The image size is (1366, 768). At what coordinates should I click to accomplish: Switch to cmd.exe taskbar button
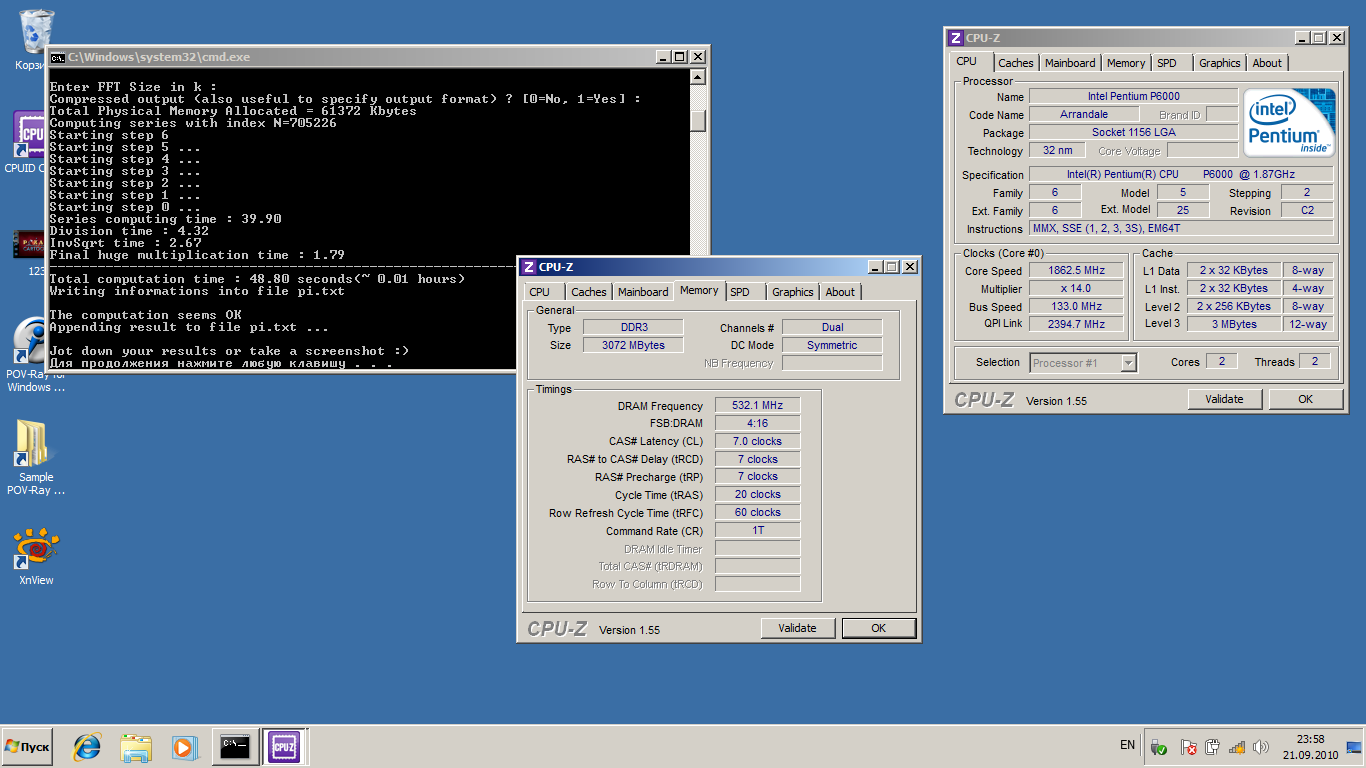235,747
